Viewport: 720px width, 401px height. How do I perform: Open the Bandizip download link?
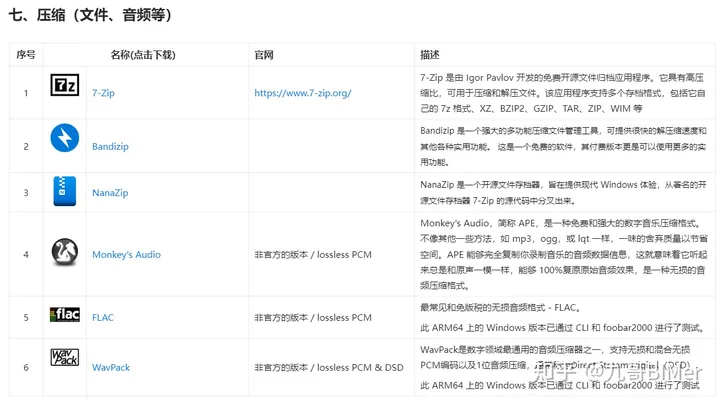110,147
